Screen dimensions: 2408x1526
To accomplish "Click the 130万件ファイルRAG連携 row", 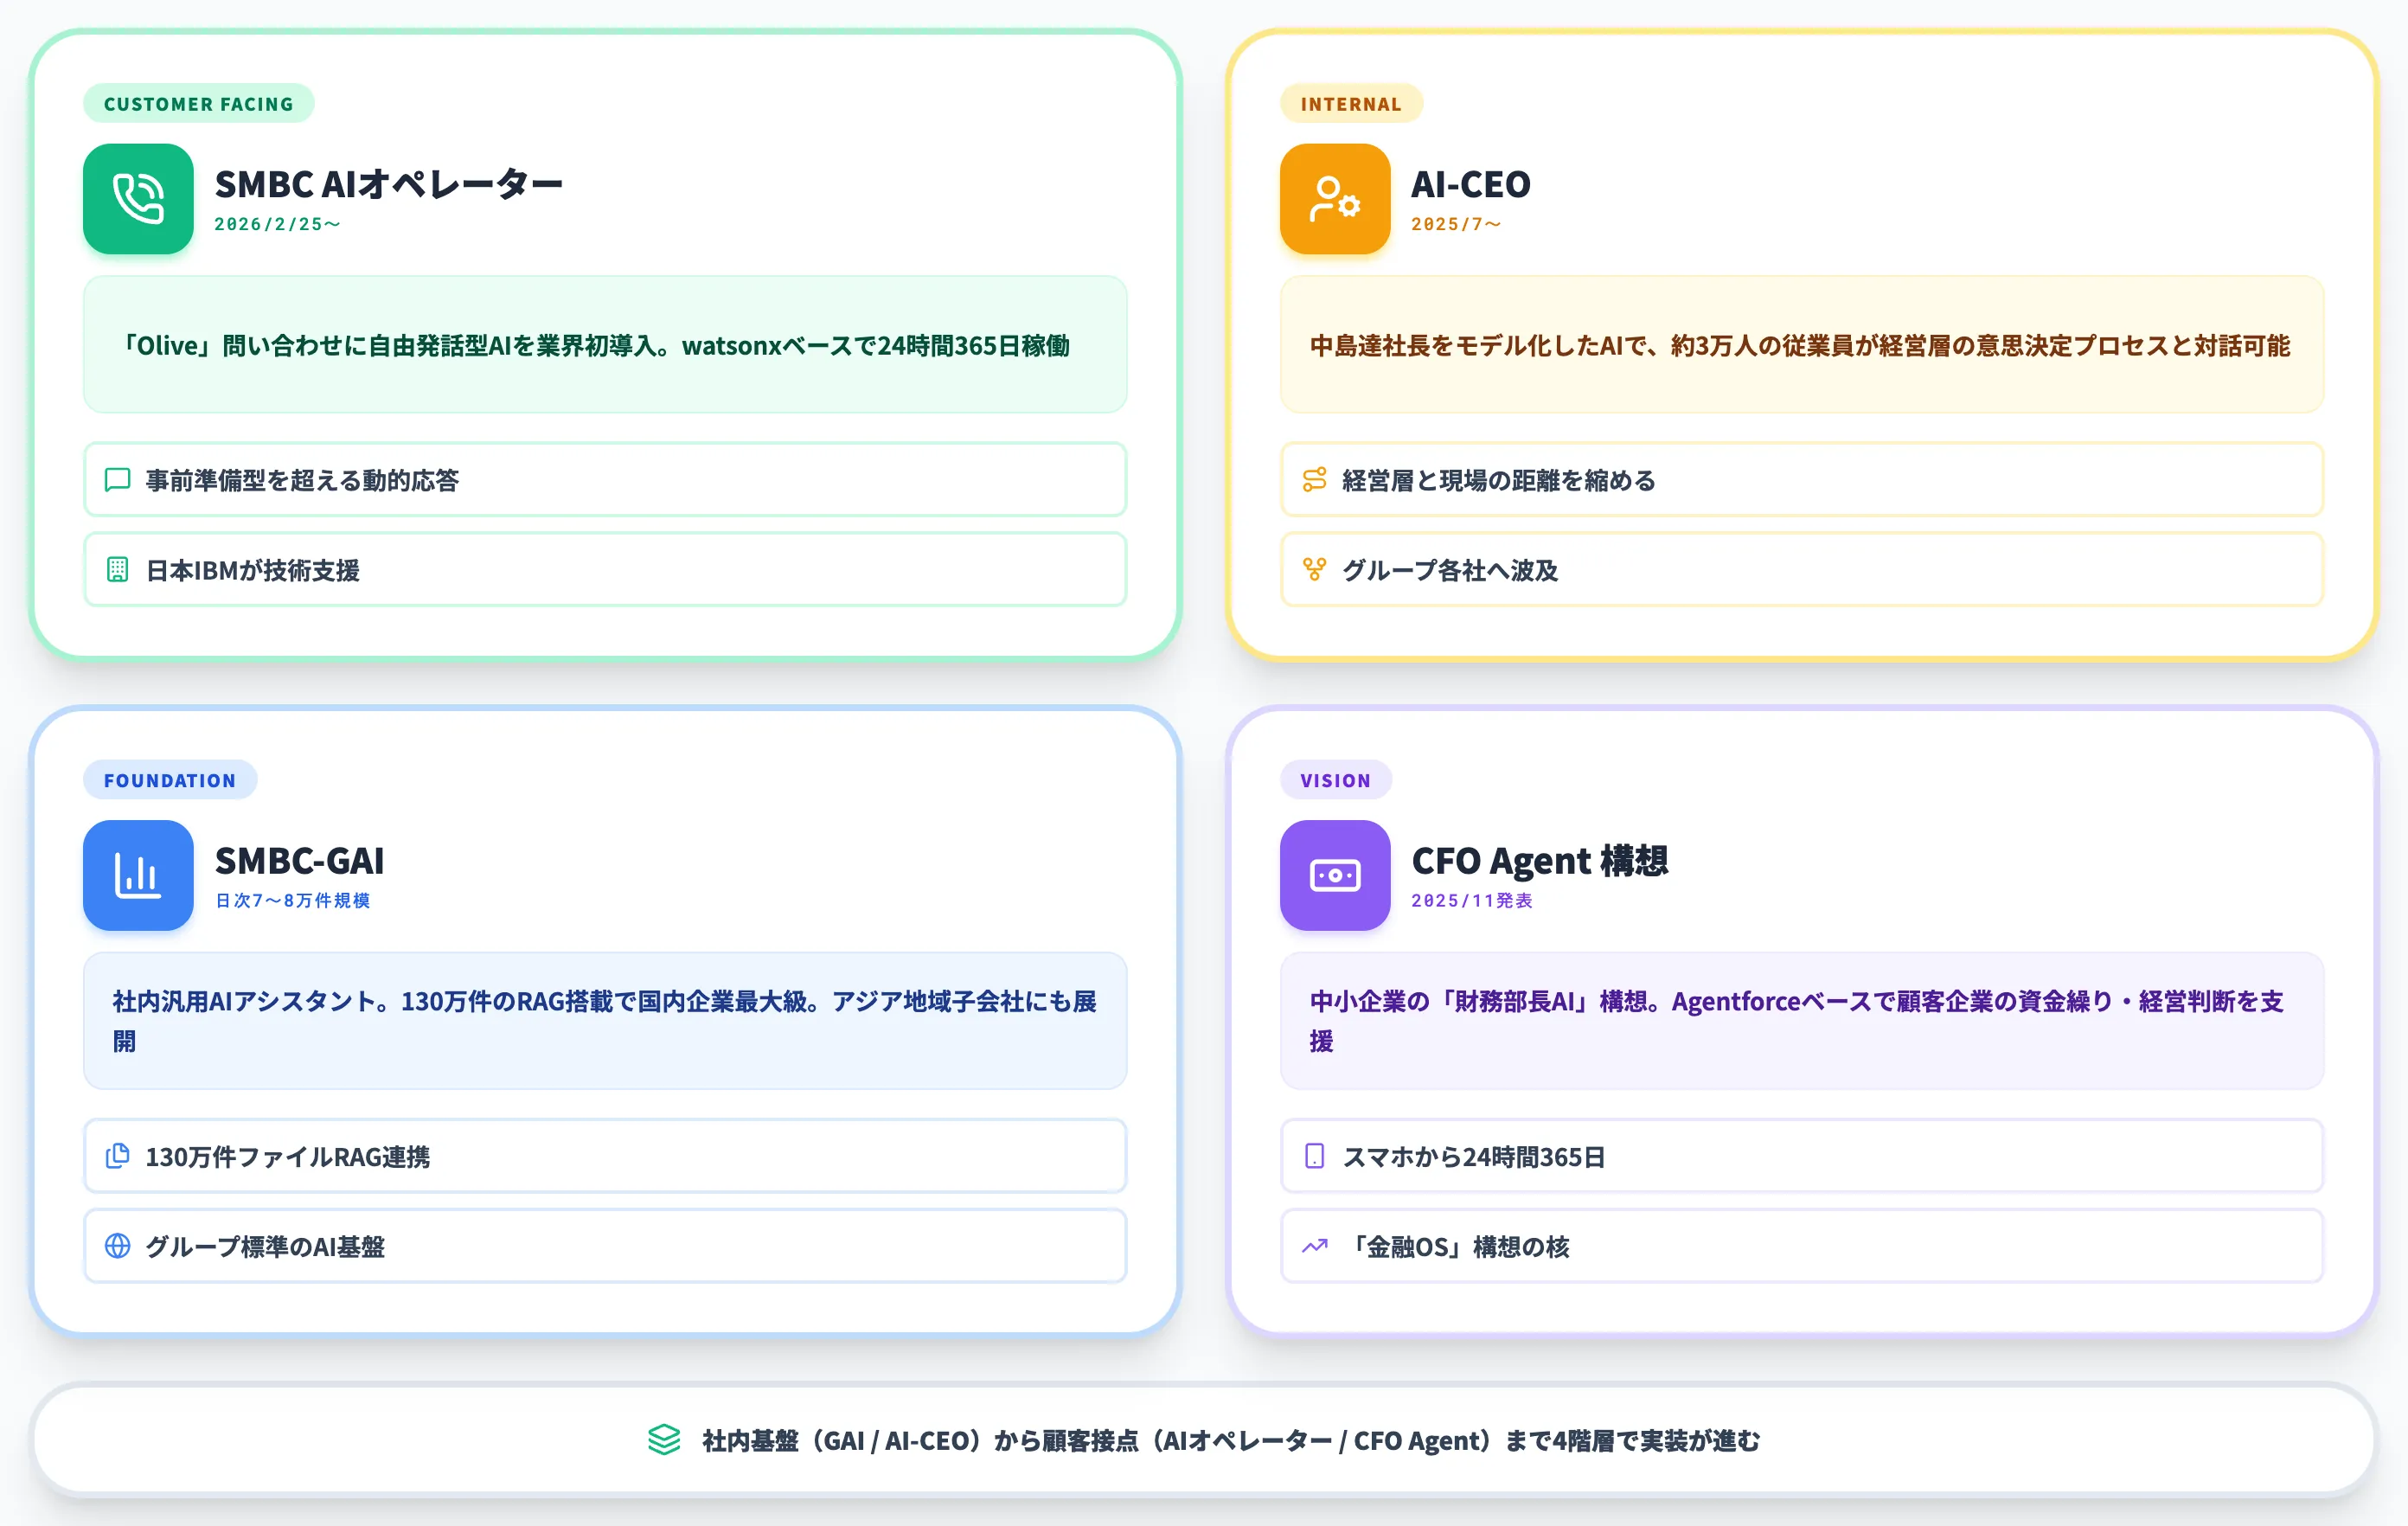I will tap(605, 1156).
